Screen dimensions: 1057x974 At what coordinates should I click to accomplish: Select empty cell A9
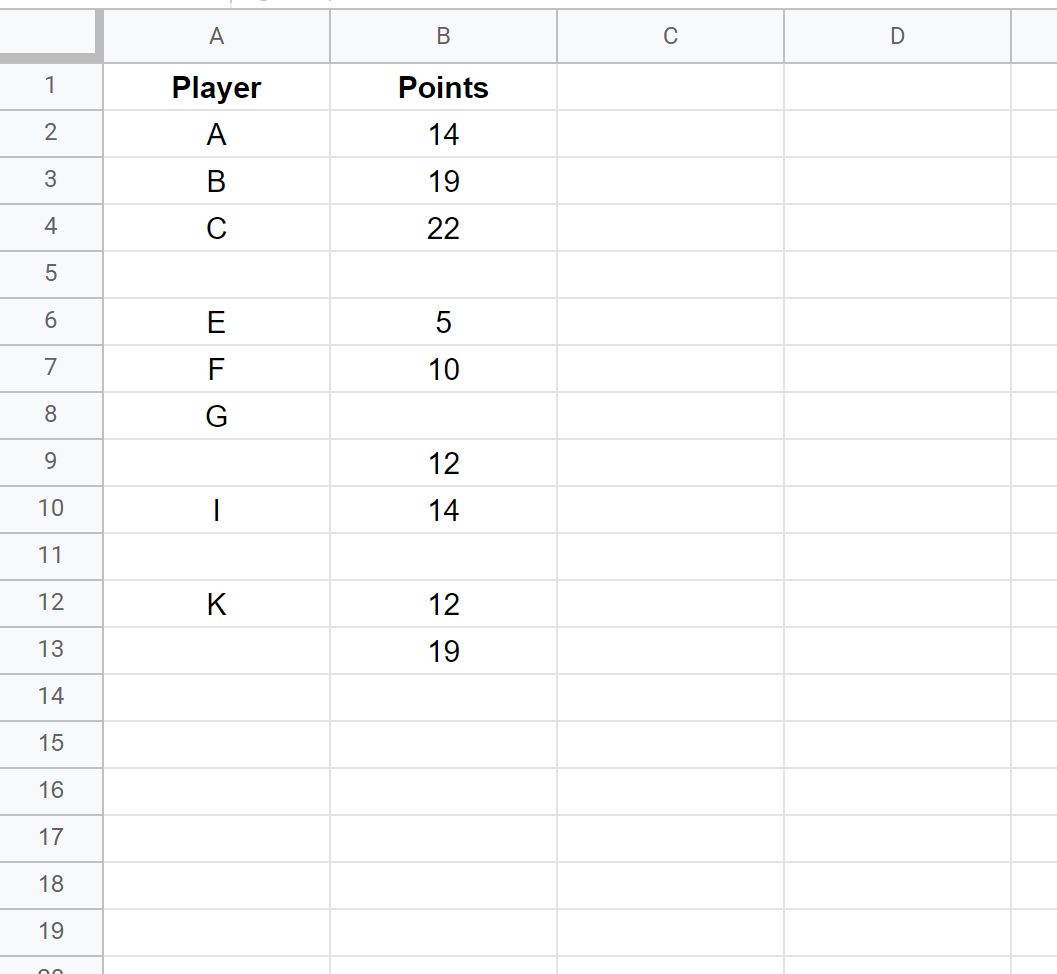coord(216,462)
